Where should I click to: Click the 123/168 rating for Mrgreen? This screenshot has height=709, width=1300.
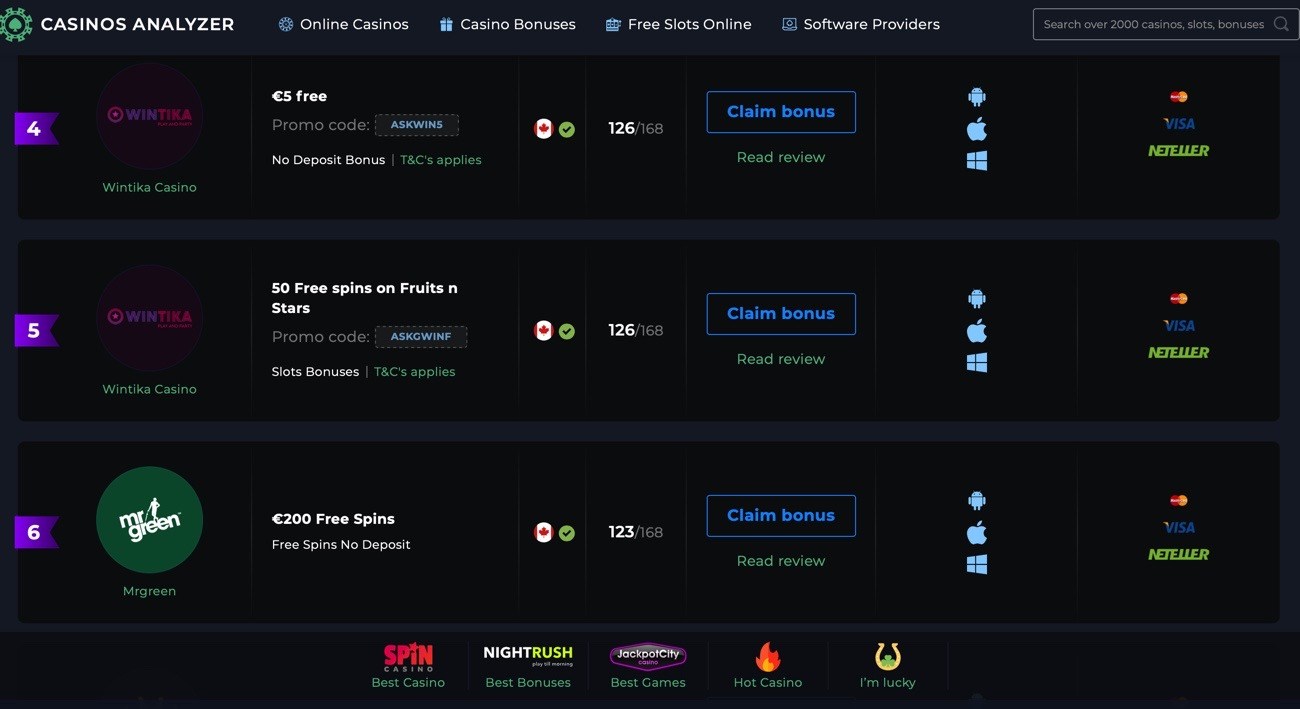[x=636, y=533]
